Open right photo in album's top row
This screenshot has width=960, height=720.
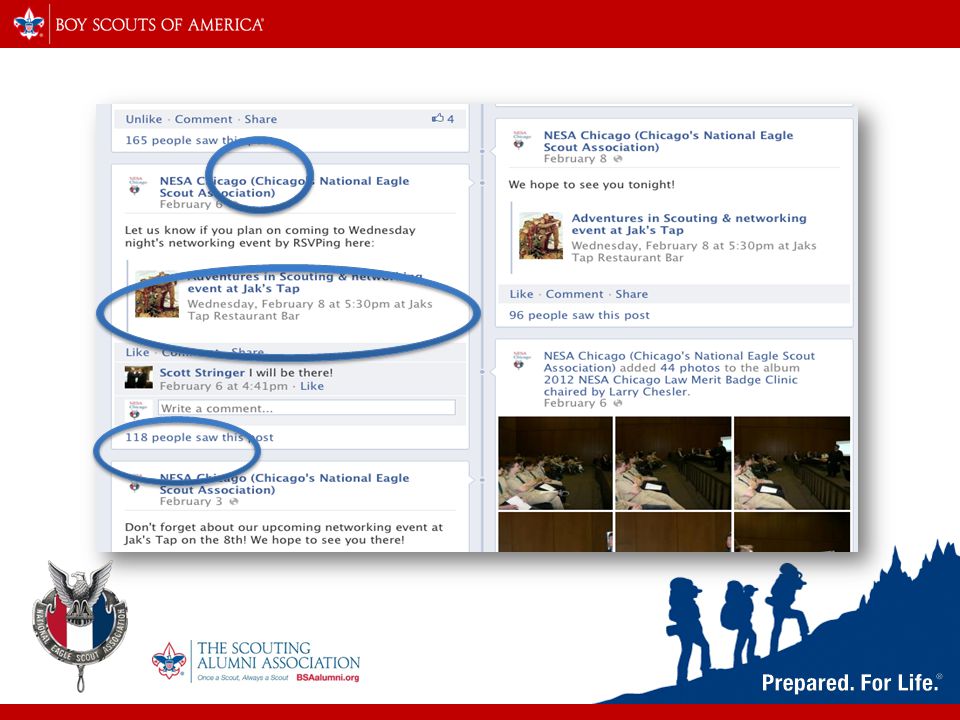tap(792, 463)
